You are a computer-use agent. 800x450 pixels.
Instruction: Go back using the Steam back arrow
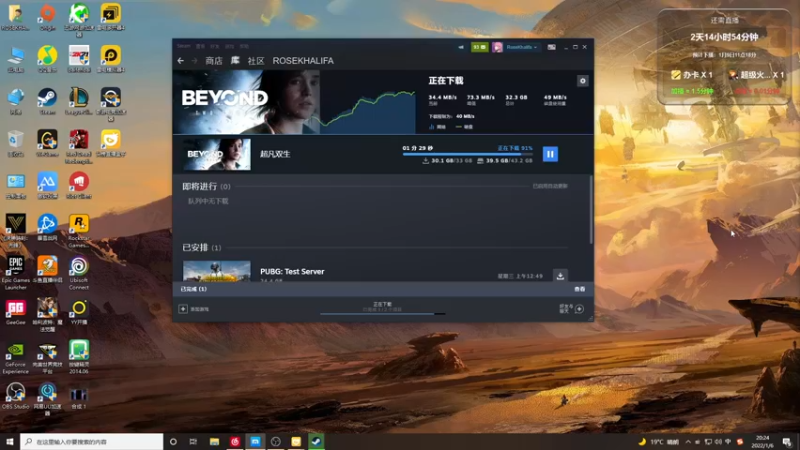181,61
